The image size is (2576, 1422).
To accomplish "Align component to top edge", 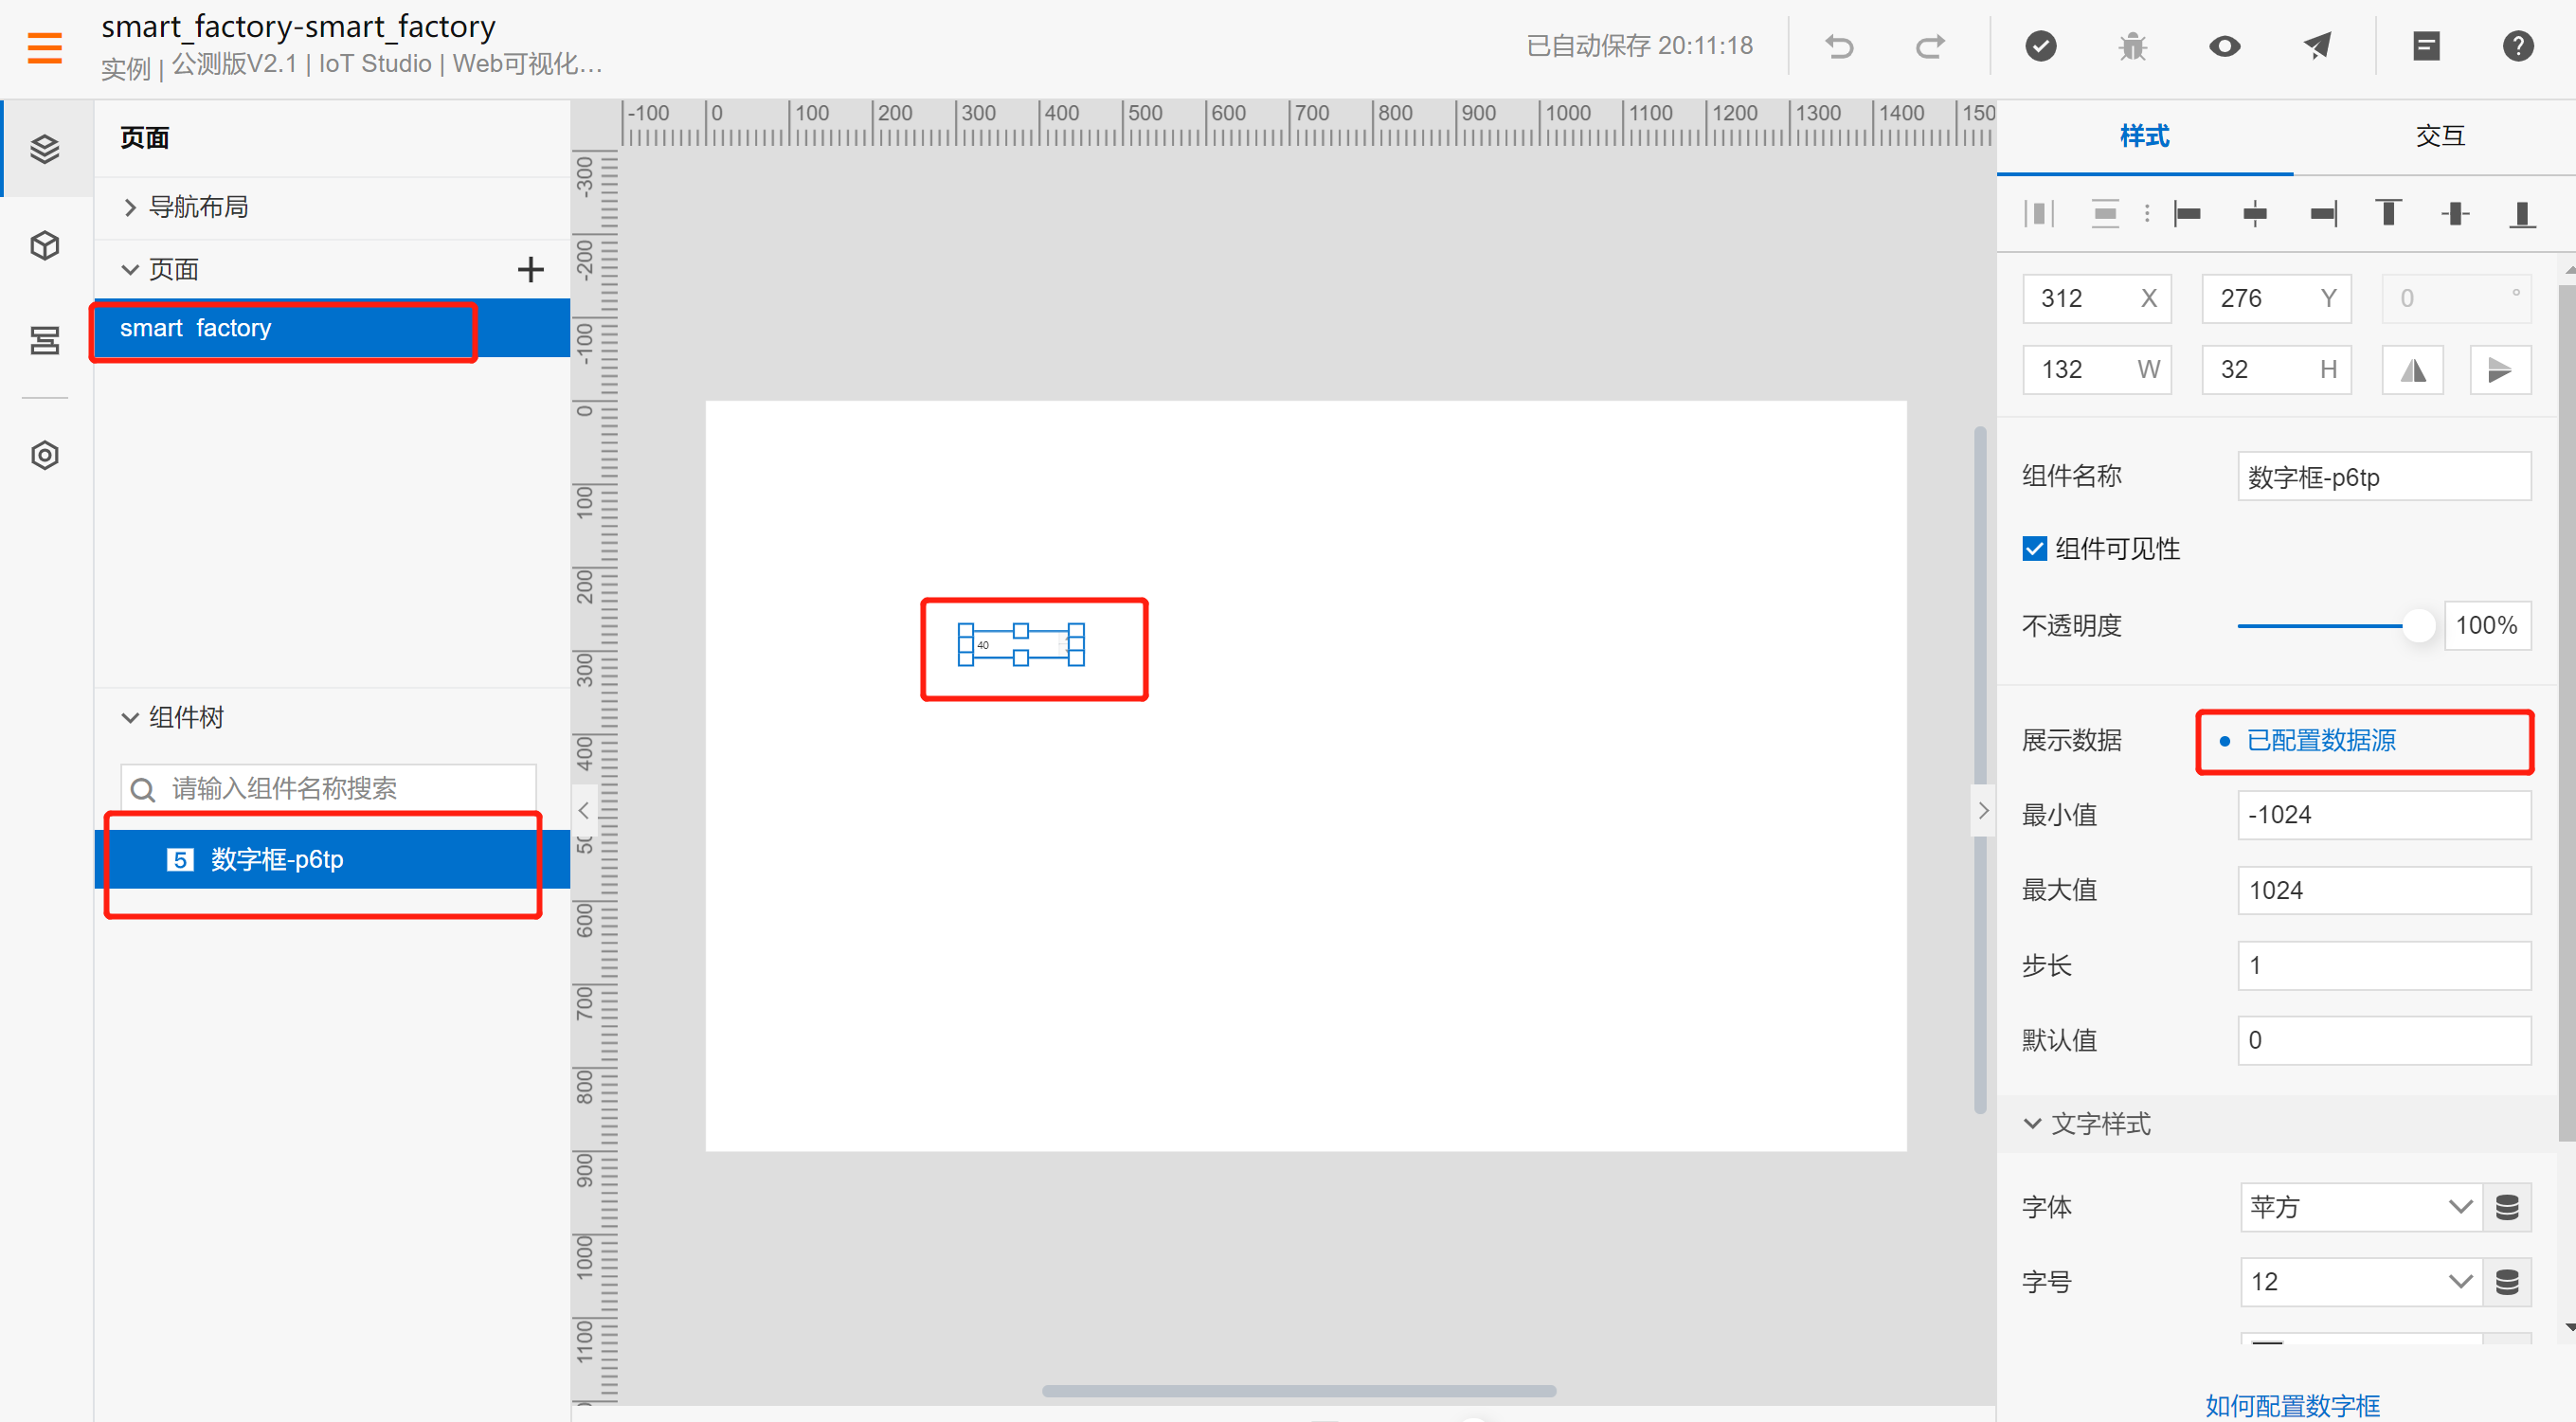I will pyautogui.click(x=2388, y=213).
